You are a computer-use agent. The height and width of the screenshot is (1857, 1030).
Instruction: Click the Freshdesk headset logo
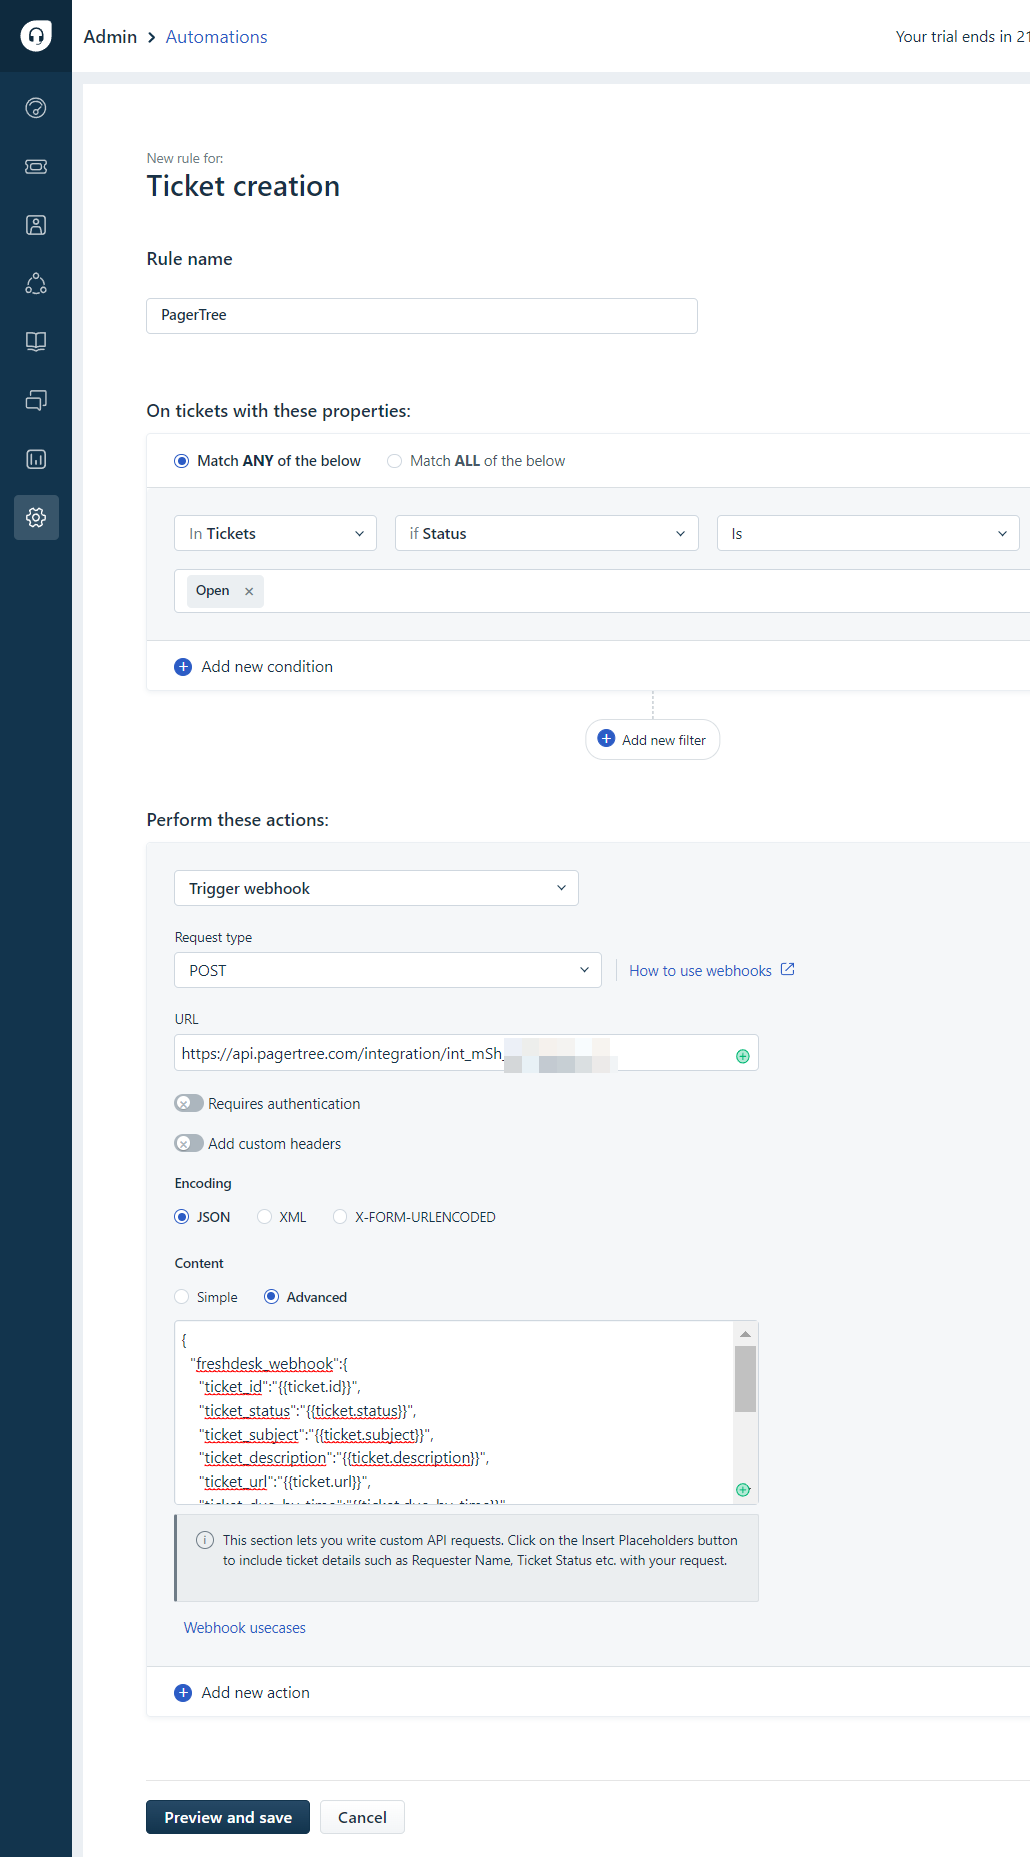click(x=36, y=36)
